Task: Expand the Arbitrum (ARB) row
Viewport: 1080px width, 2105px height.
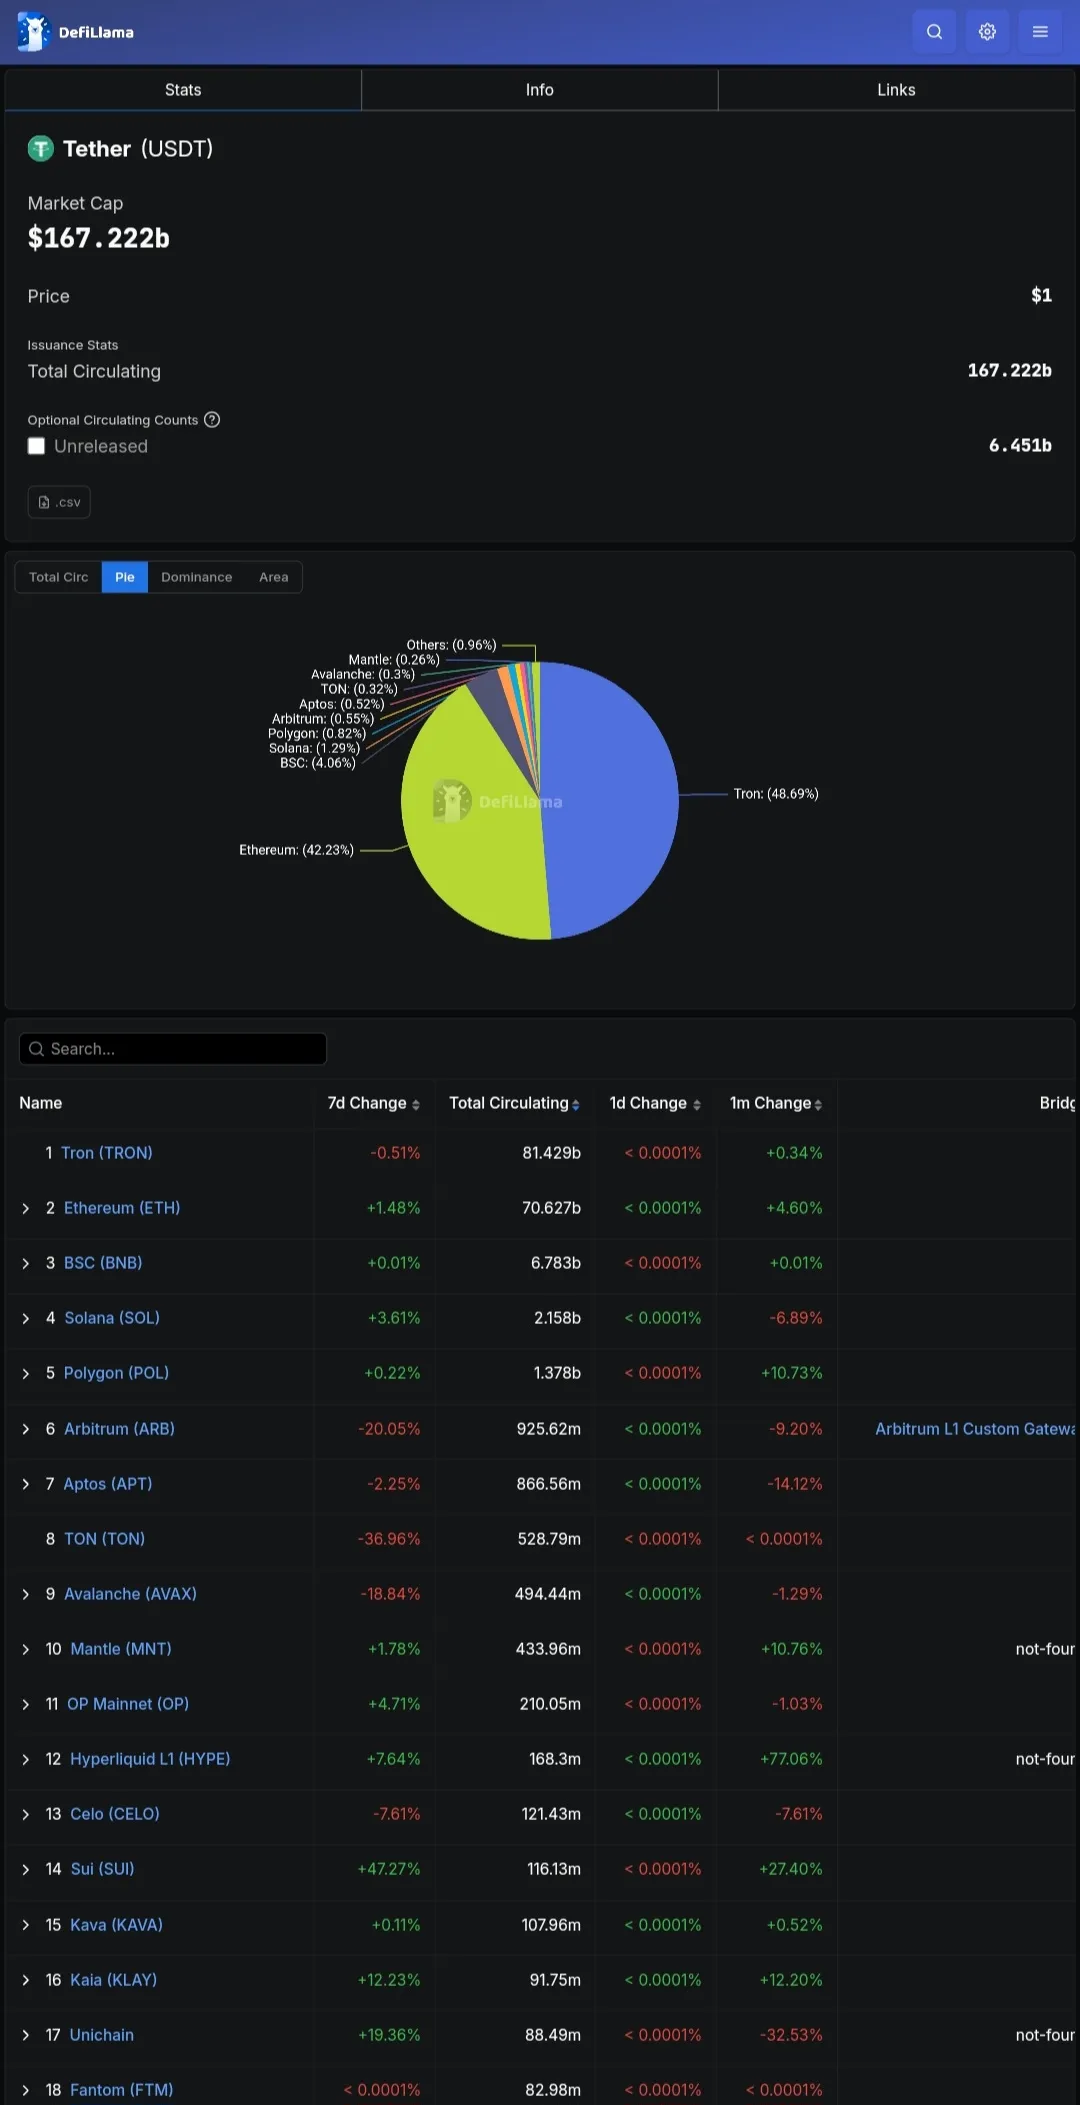Action: tap(26, 1430)
